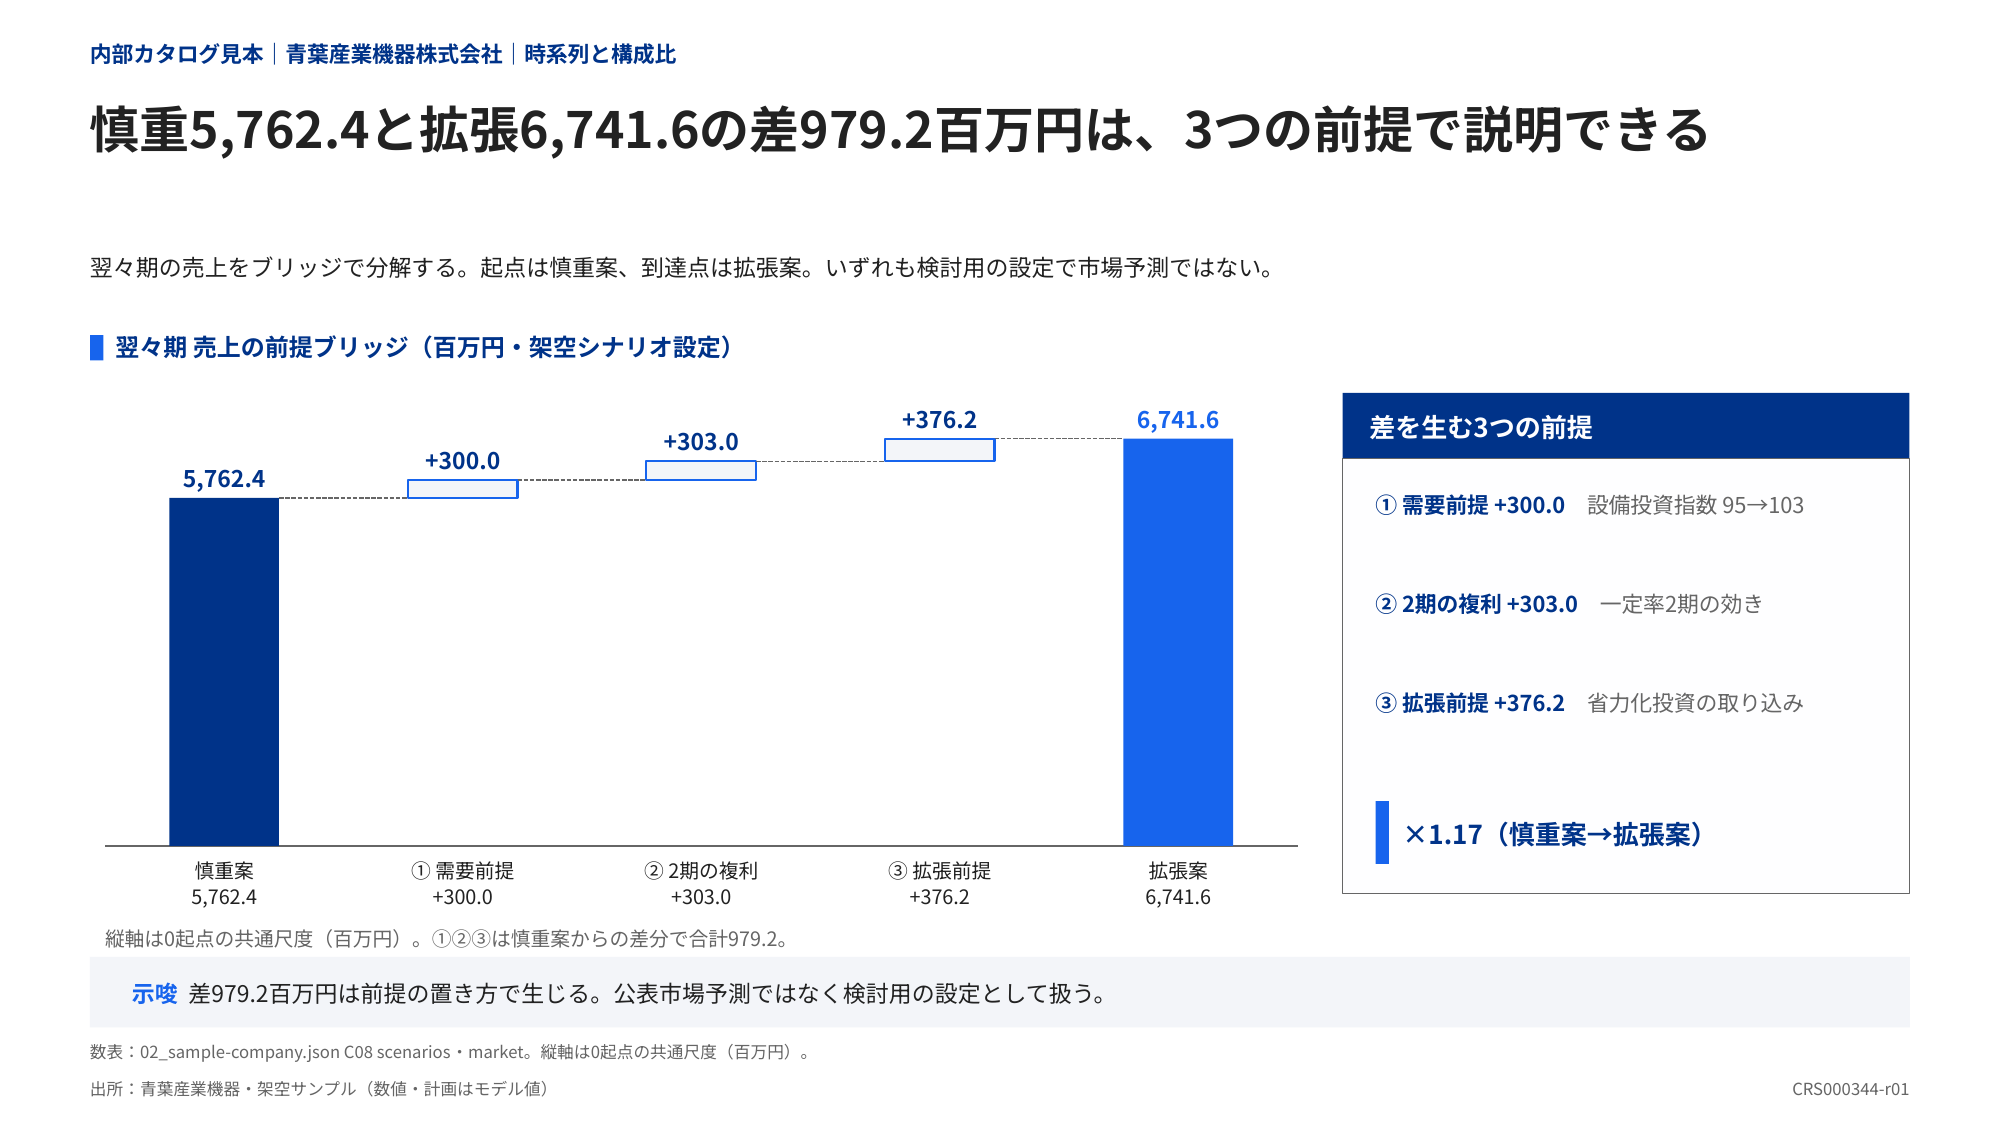Click the 数表 source line with 02_sample-company.json
Viewport: 2000px width, 1125px height.
pos(453,1052)
